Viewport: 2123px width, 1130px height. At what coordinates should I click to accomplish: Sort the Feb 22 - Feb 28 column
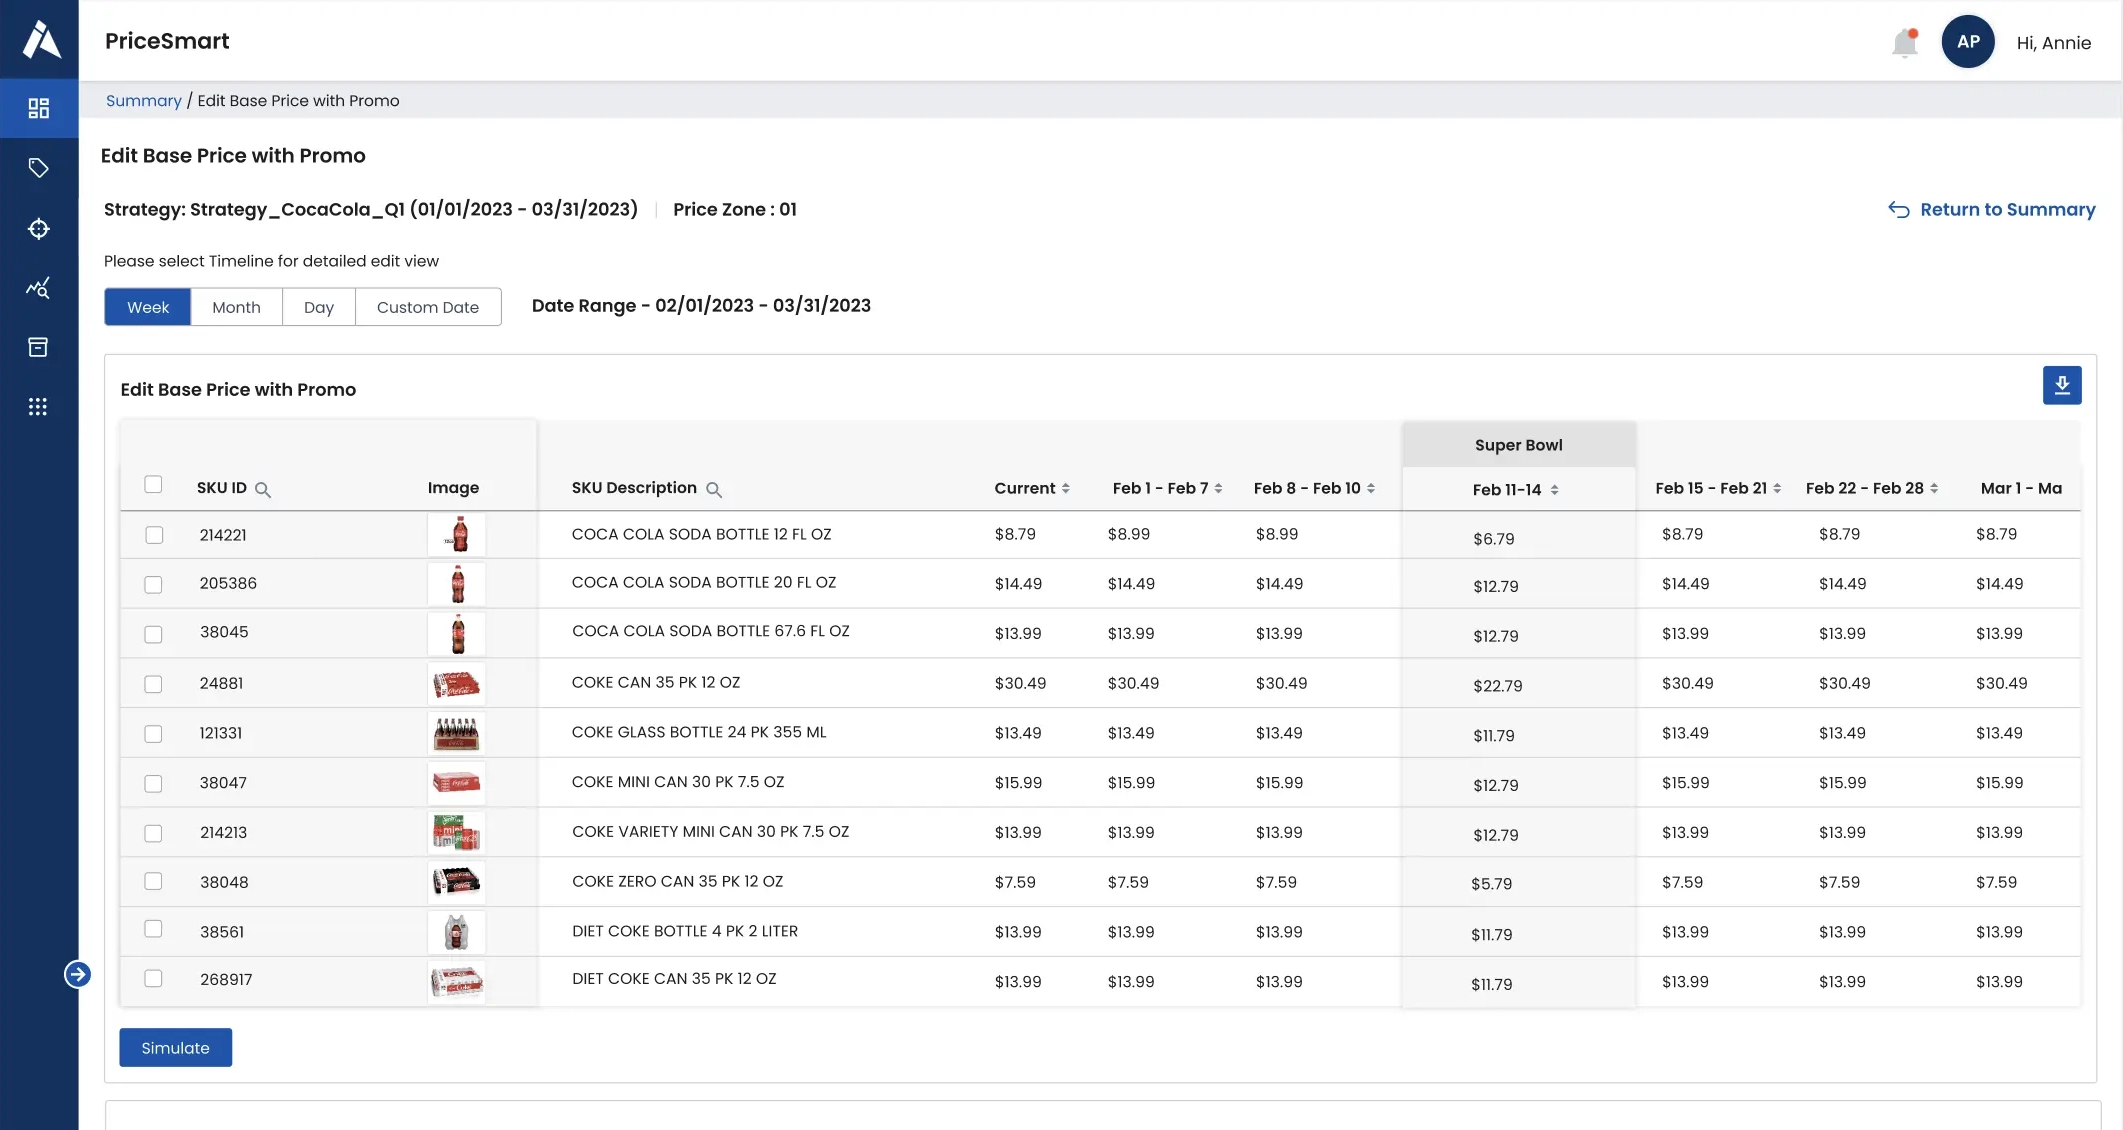(x=1934, y=488)
